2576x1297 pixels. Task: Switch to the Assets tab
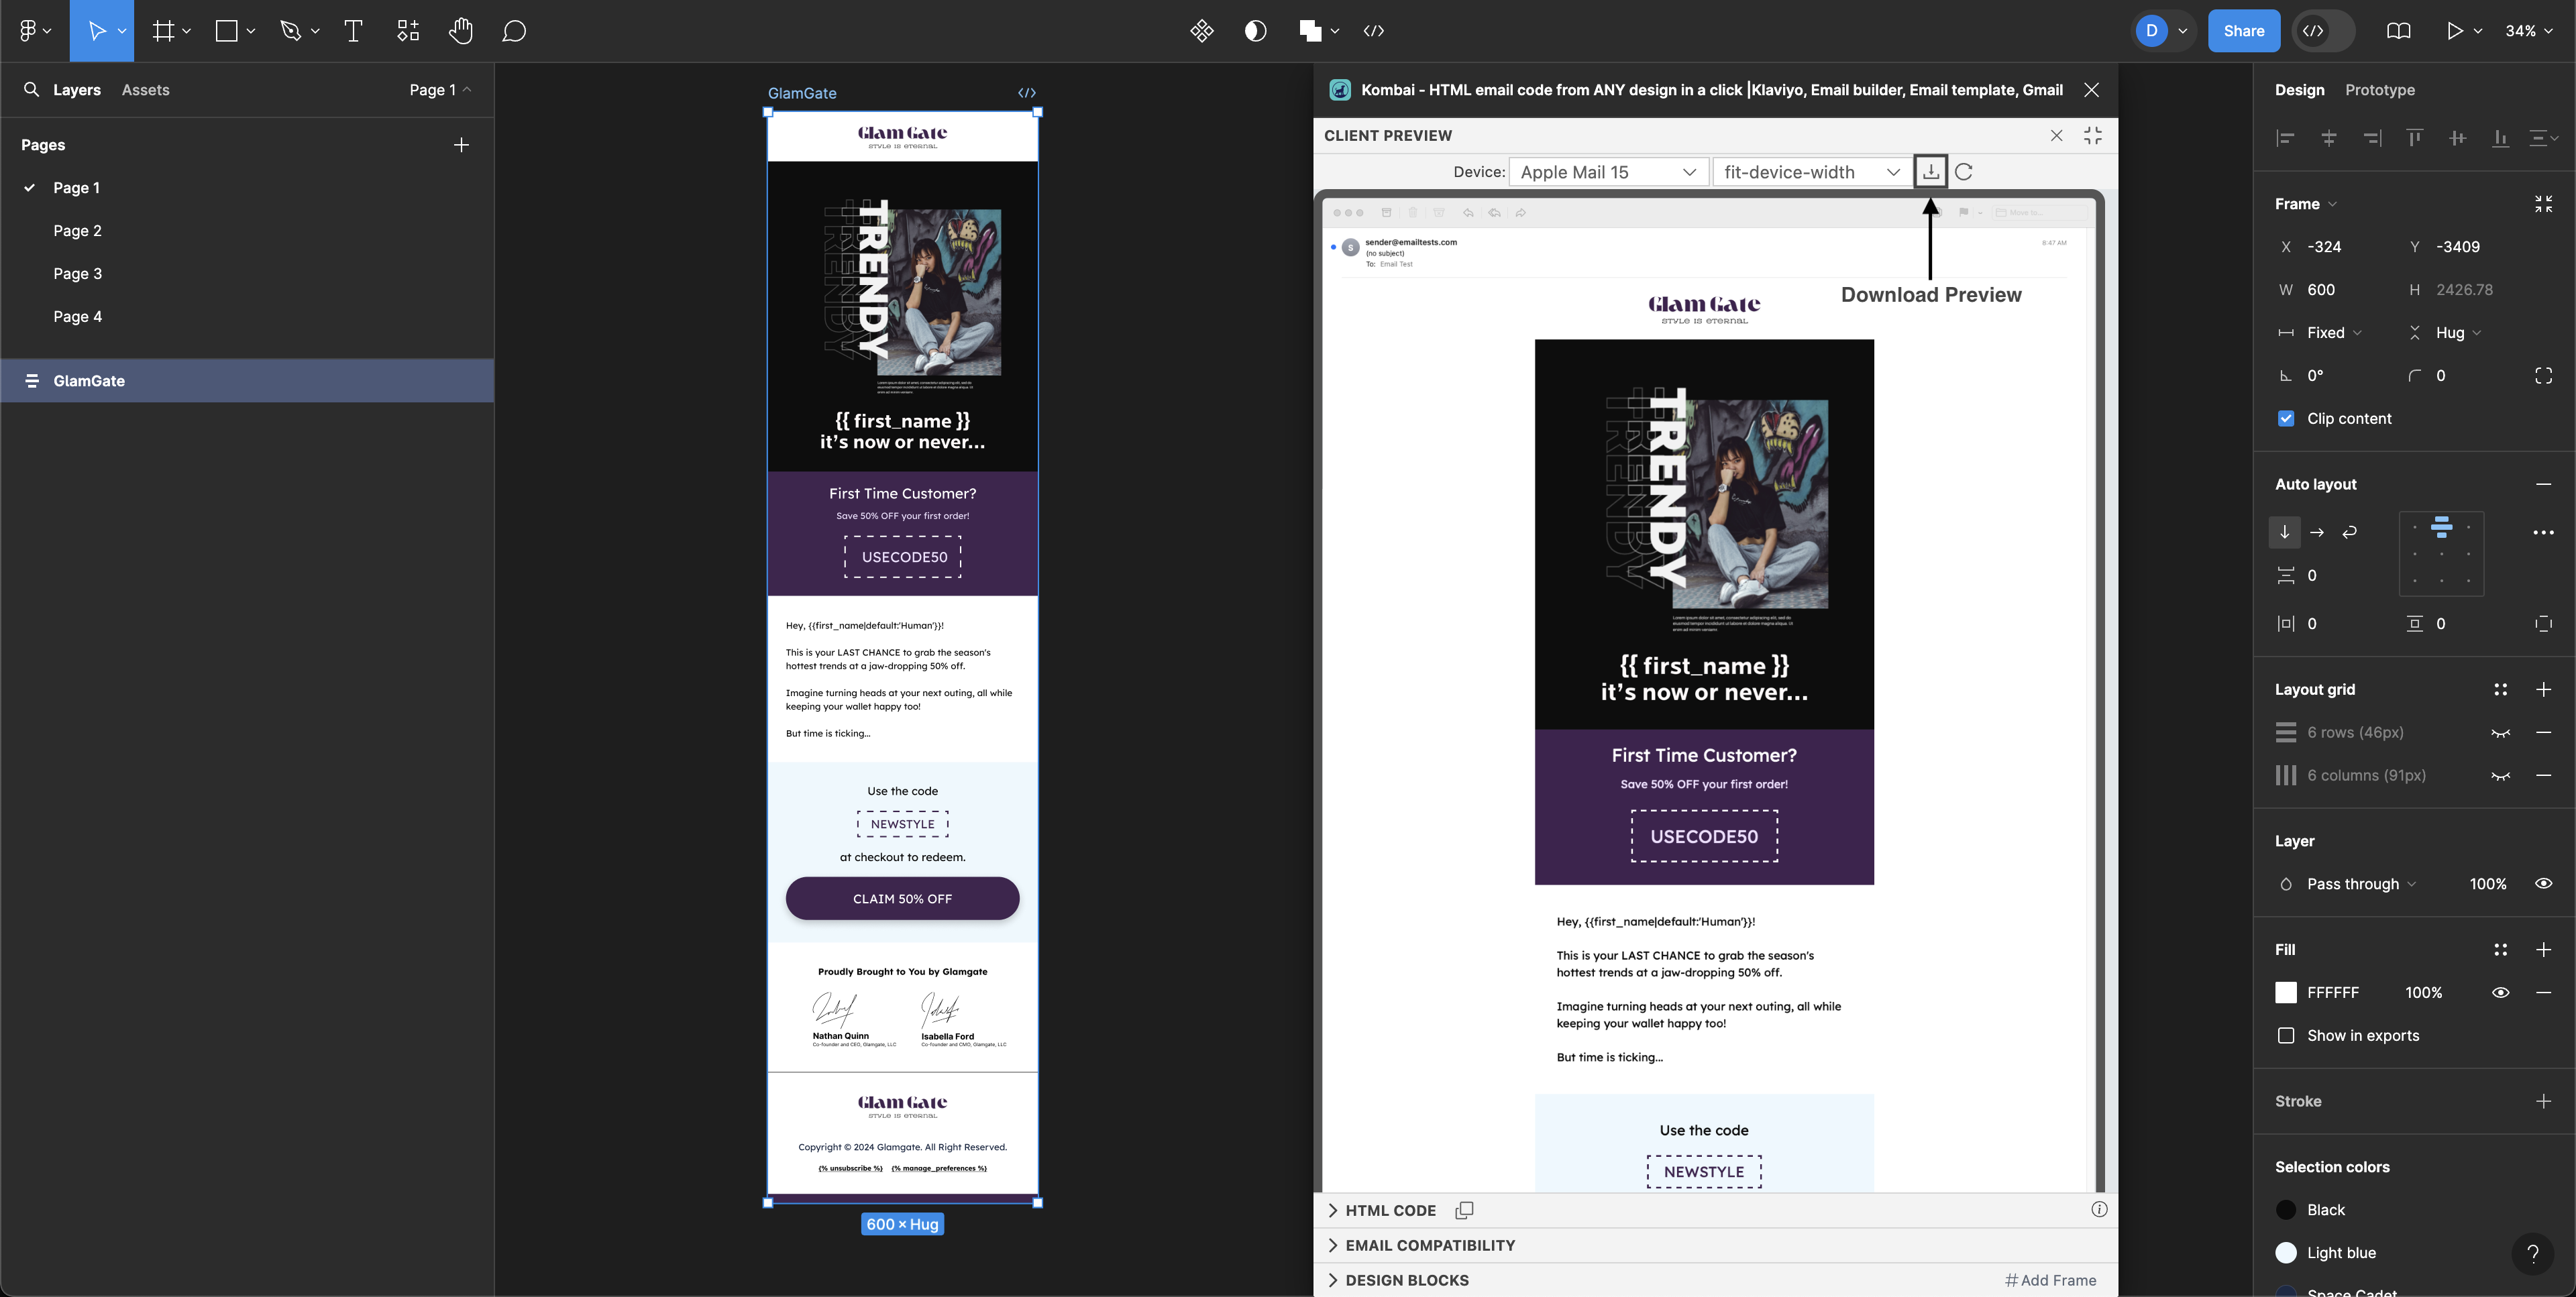coord(145,89)
